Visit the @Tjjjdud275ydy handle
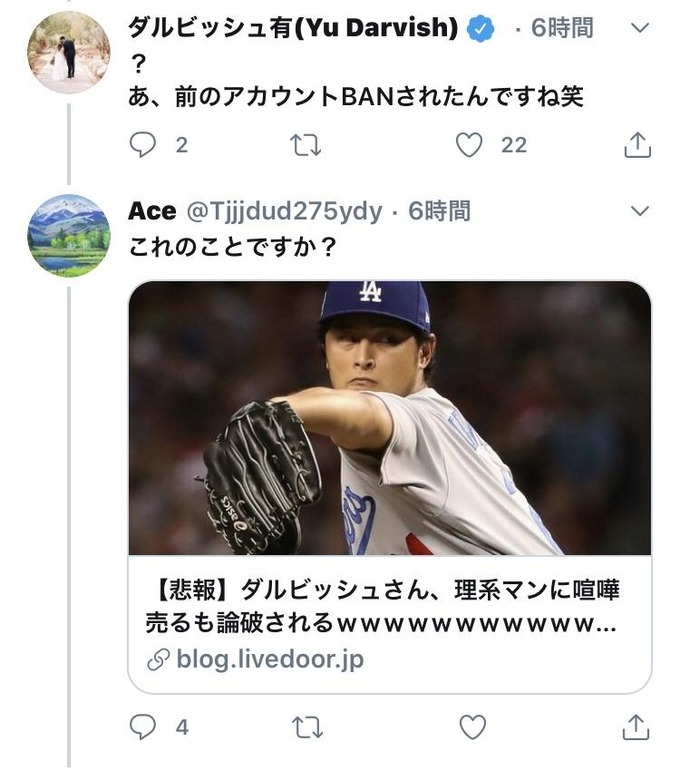This screenshot has width=680, height=771. coord(284,211)
